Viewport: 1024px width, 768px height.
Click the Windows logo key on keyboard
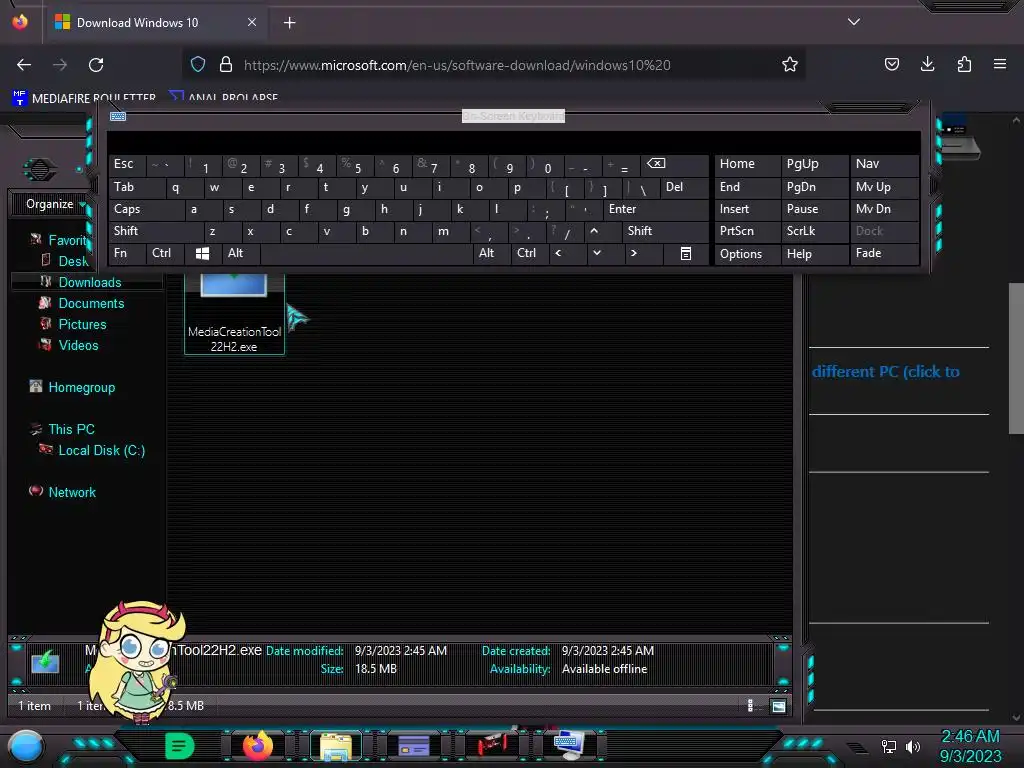pyautogui.click(x=202, y=253)
